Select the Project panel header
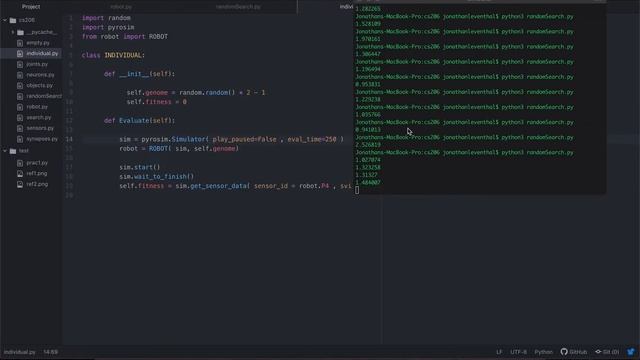 point(31,7)
